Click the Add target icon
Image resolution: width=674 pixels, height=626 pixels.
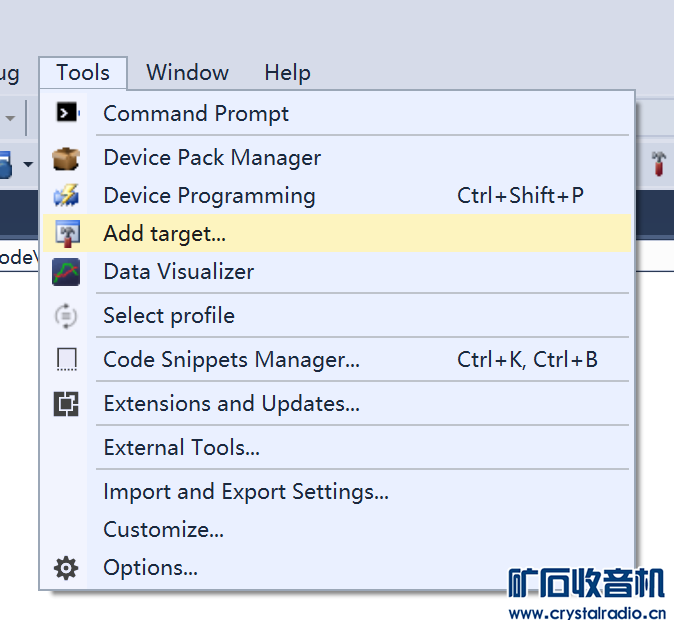tap(66, 234)
